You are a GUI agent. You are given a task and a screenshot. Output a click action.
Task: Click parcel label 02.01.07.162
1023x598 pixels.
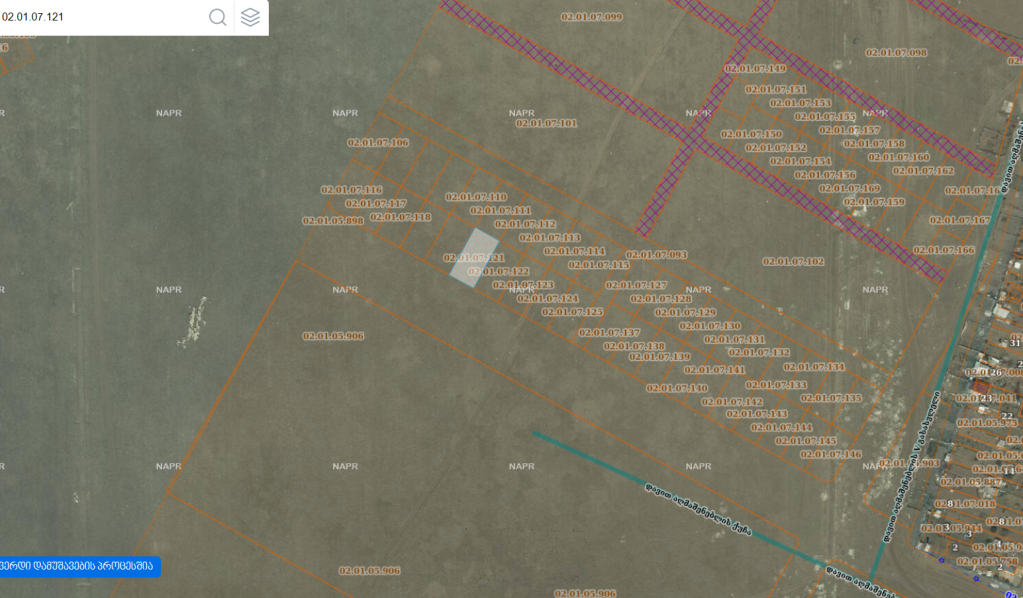pos(923,171)
